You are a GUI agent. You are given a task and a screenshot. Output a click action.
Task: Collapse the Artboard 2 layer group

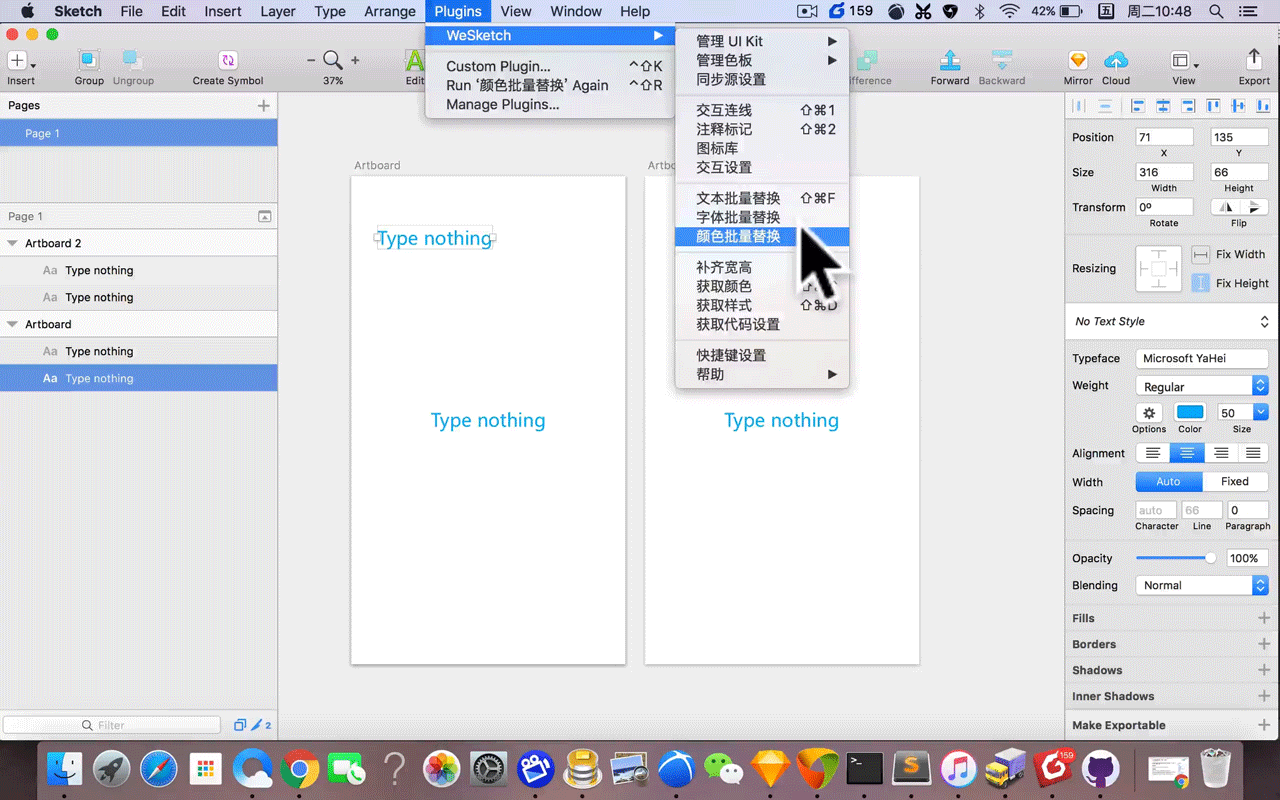13,243
